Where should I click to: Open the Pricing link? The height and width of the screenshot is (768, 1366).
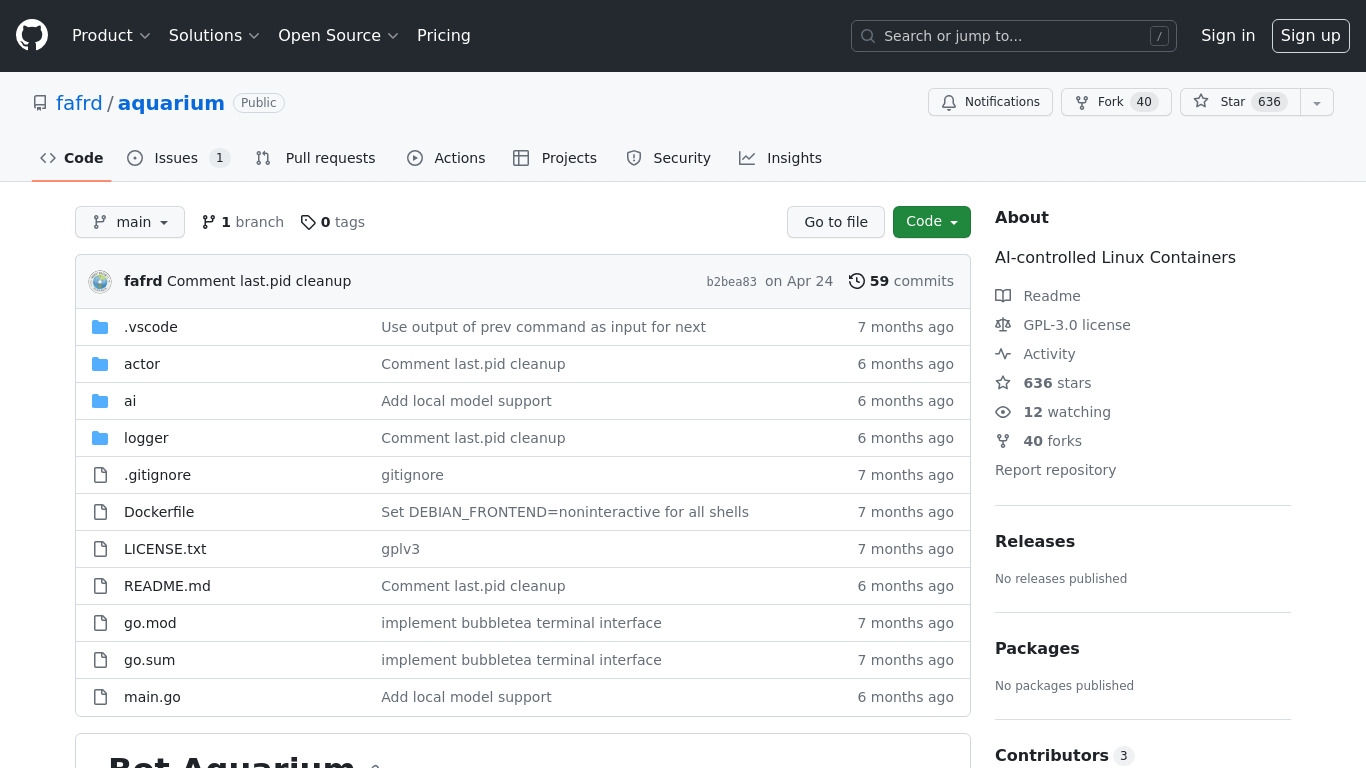click(x=444, y=35)
